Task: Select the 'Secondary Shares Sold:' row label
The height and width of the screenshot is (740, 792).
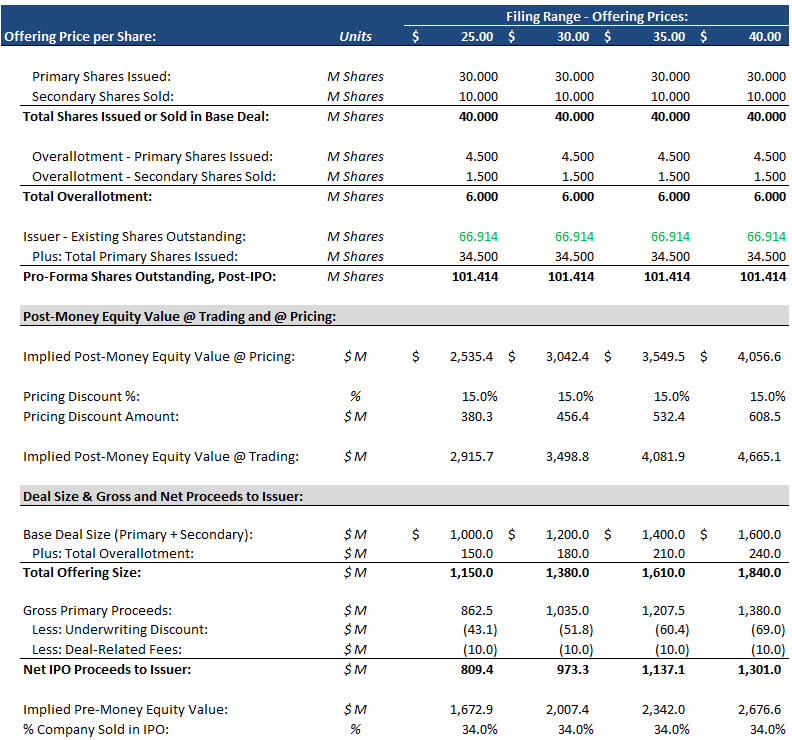Action: [103, 96]
